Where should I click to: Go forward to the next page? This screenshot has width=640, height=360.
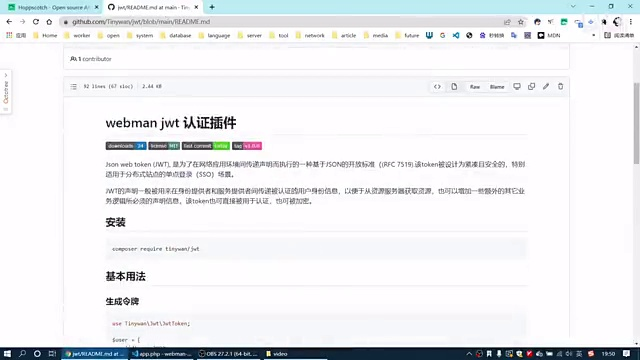coord(22,22)
